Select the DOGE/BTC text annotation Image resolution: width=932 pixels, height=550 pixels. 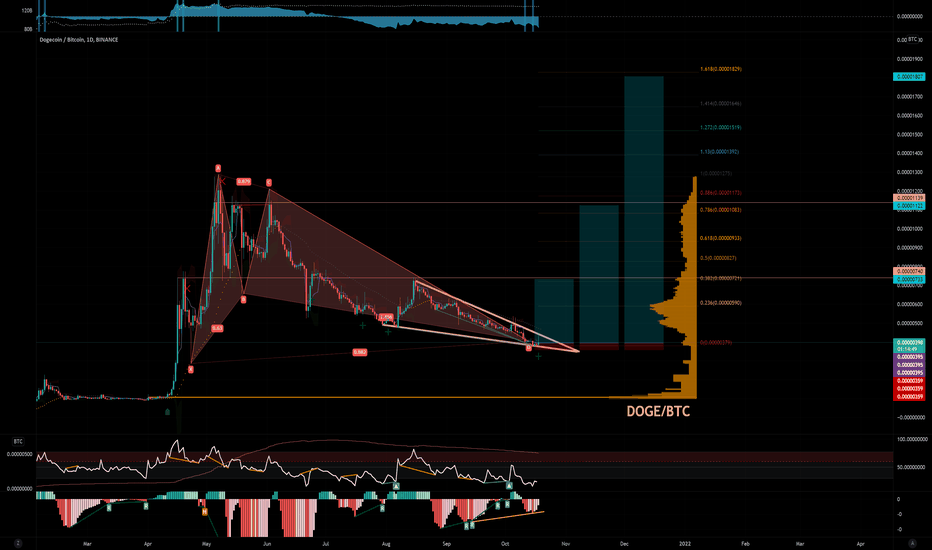(658, 411)
